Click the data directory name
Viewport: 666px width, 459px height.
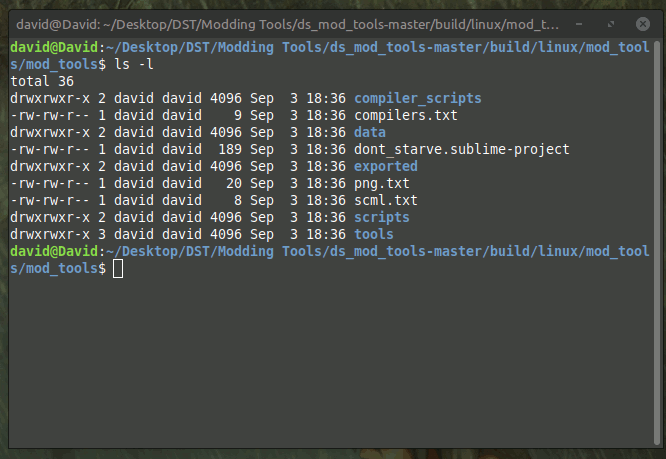(370, 132)
